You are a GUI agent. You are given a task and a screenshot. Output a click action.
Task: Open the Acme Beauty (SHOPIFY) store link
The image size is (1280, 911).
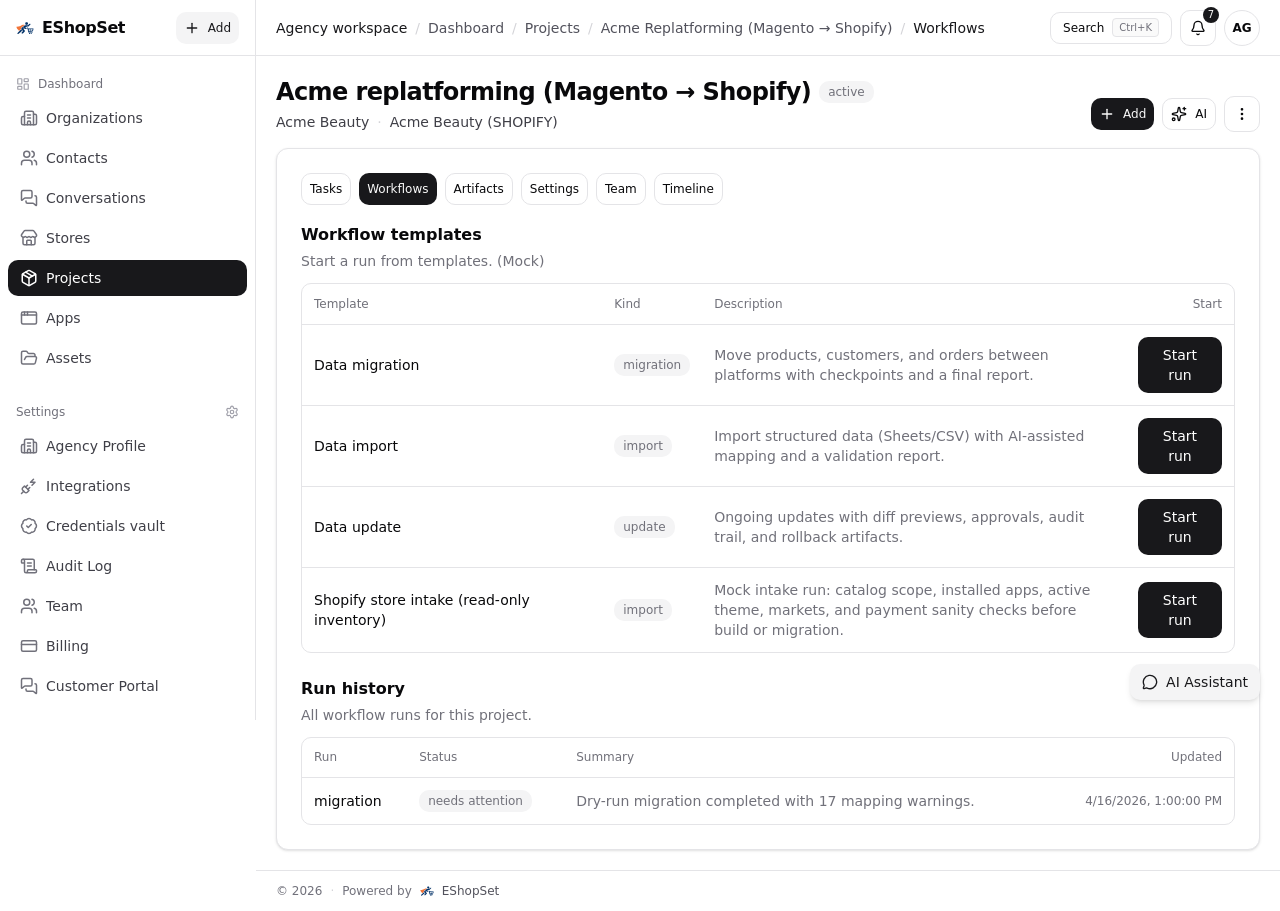(x=473, y=122)
